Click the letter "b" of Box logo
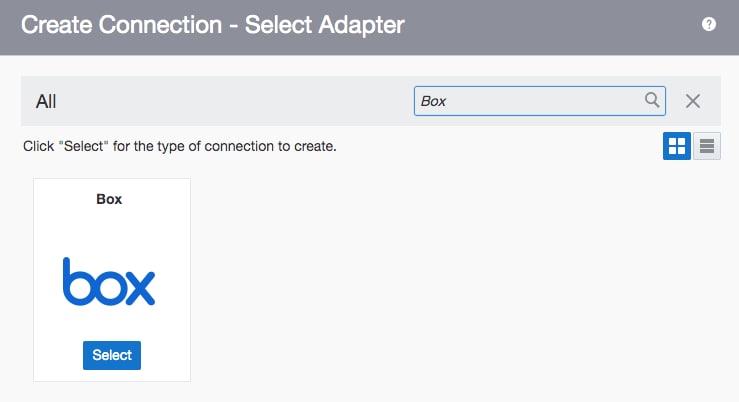This screenshot has width=739, height=402. pyautogui.click(x=75, y=281)
